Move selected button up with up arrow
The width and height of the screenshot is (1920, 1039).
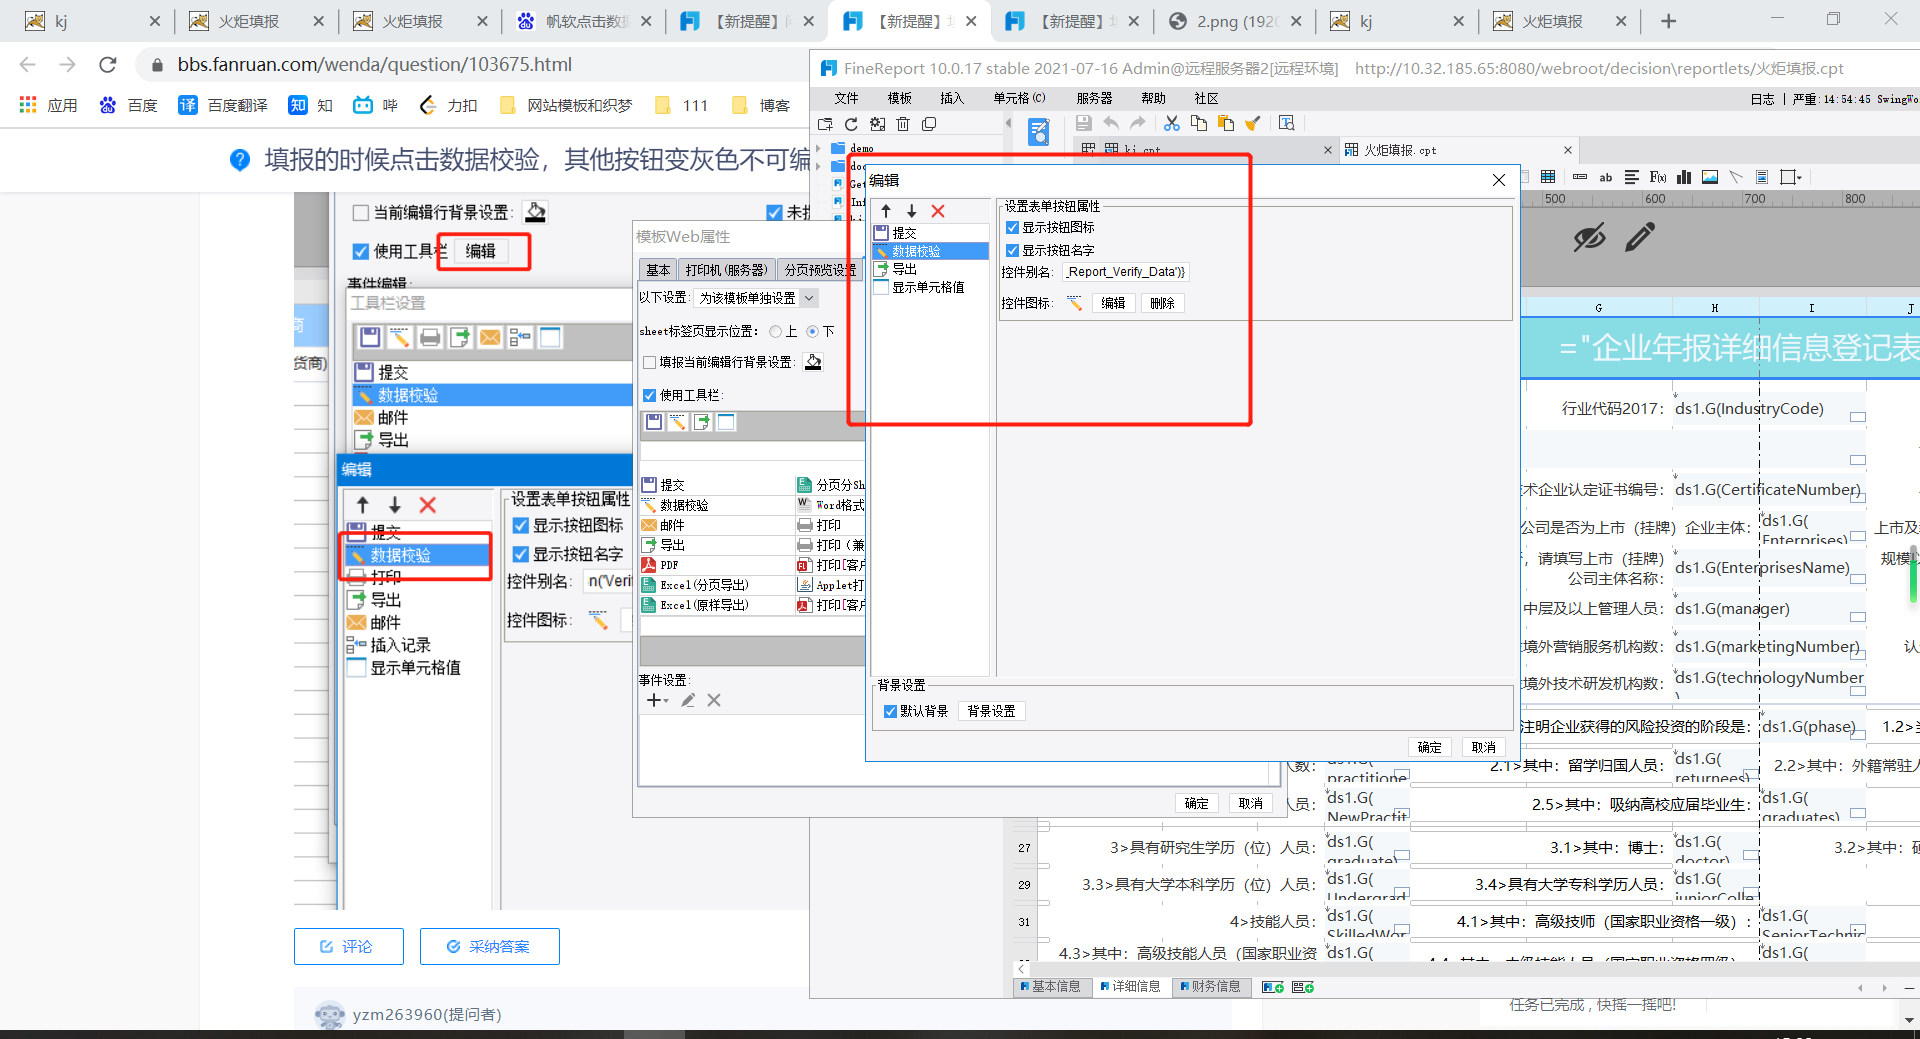pyautogui.click(x=886, y=211)
